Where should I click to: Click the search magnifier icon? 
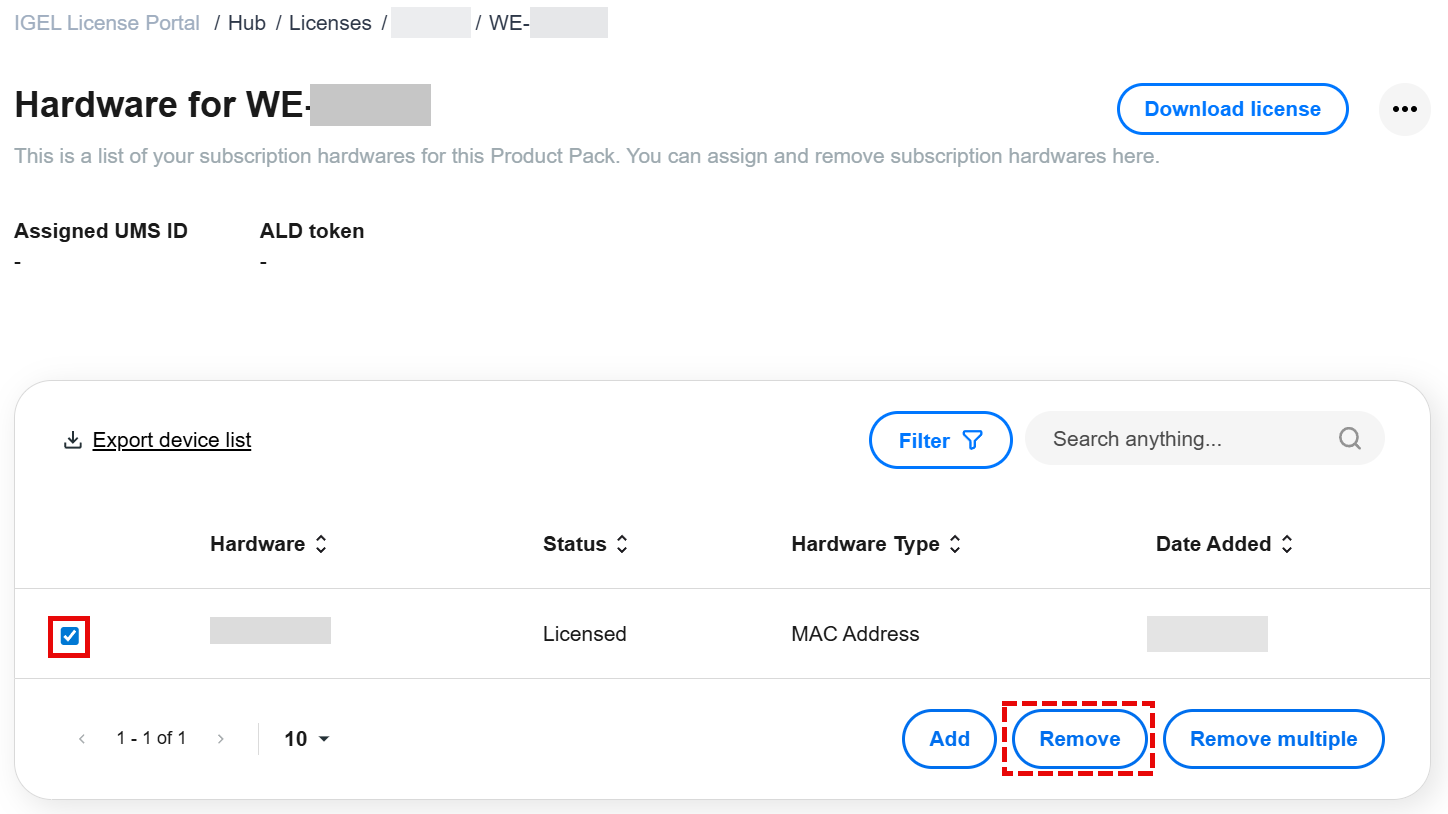coord(1350,439)
